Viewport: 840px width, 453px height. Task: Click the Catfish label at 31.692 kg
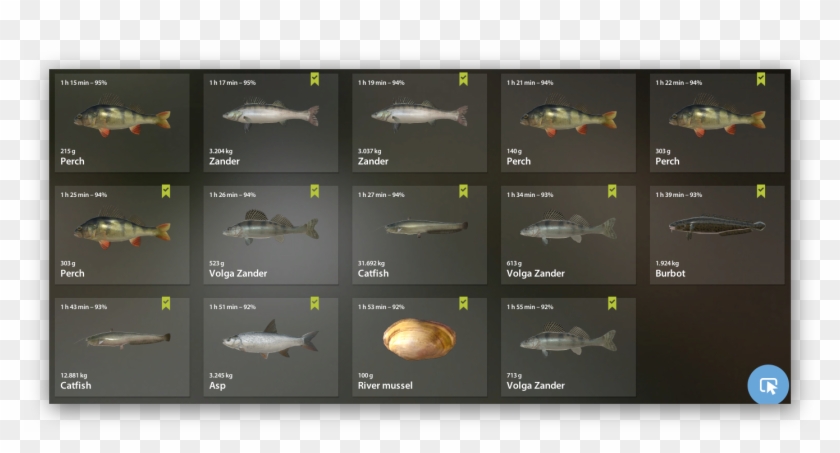[x=373, y=273]
